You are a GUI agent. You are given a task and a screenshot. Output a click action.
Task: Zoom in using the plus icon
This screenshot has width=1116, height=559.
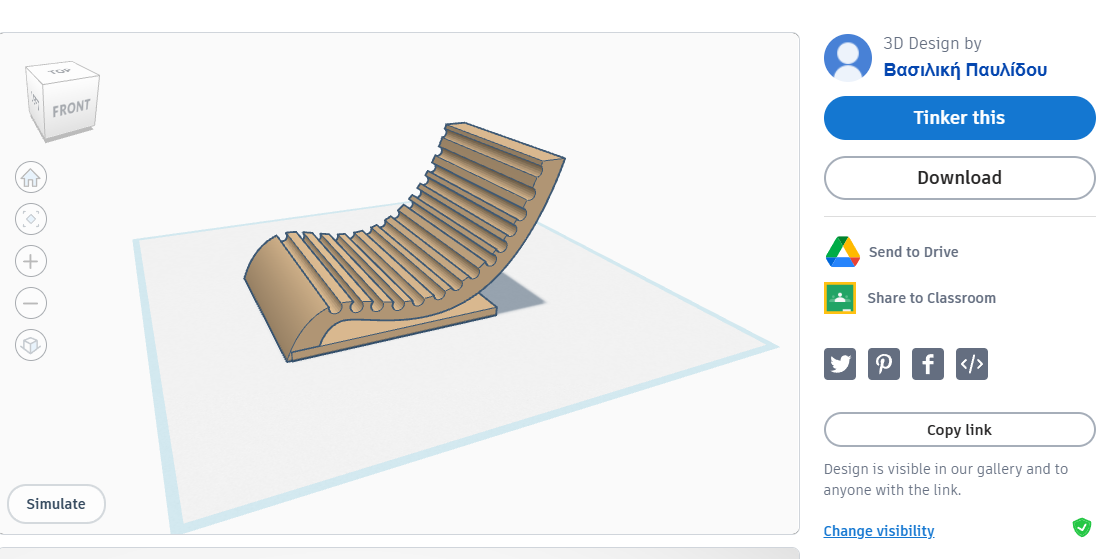[x=31, y=261]
